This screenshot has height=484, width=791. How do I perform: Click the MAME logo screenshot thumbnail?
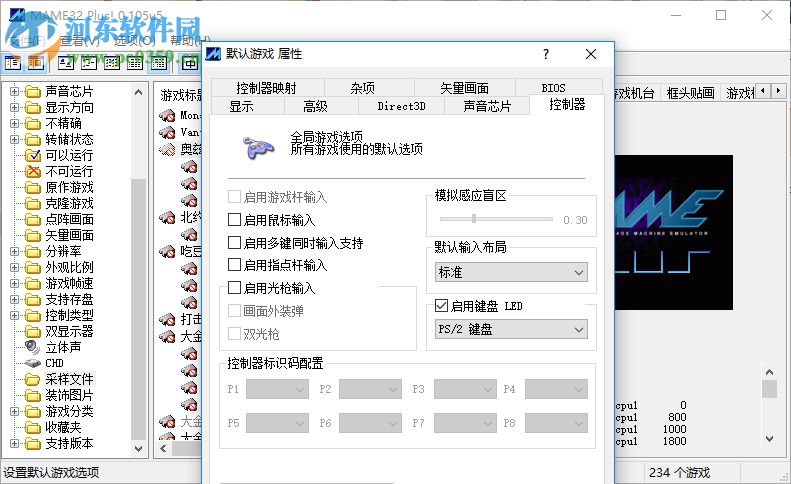tap(674, 232)
